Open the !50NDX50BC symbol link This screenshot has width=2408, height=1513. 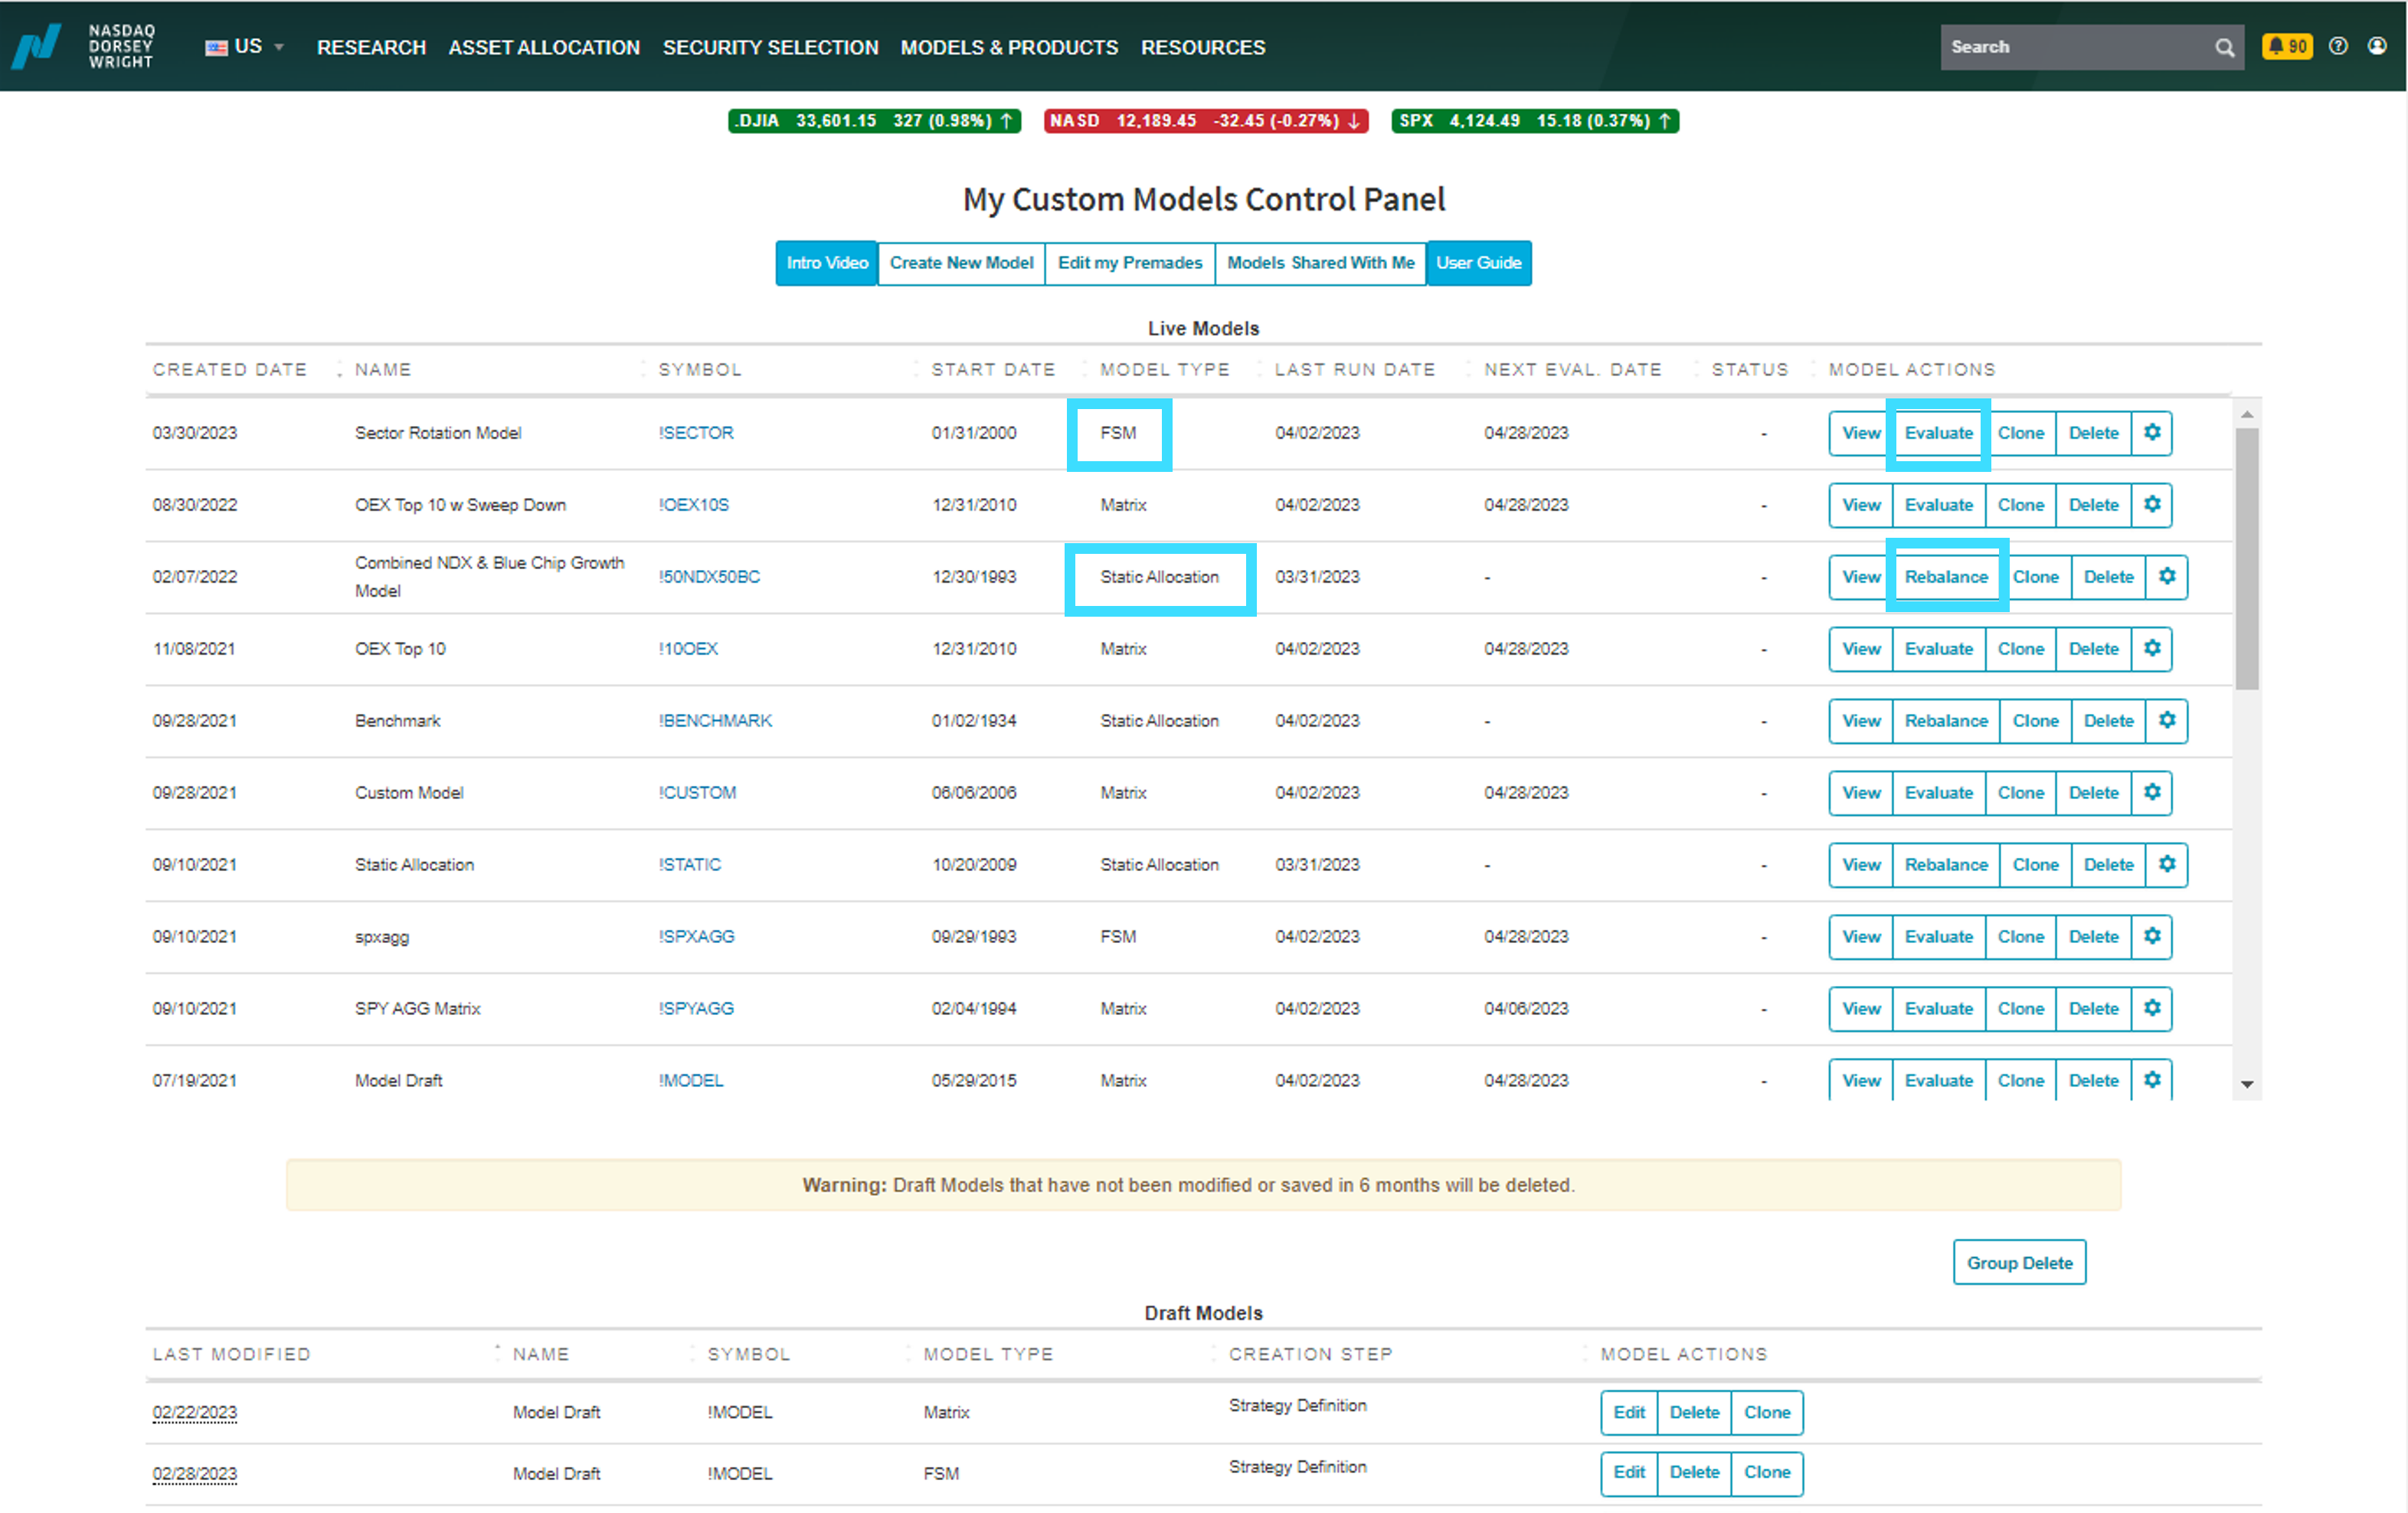click(708, 576)
